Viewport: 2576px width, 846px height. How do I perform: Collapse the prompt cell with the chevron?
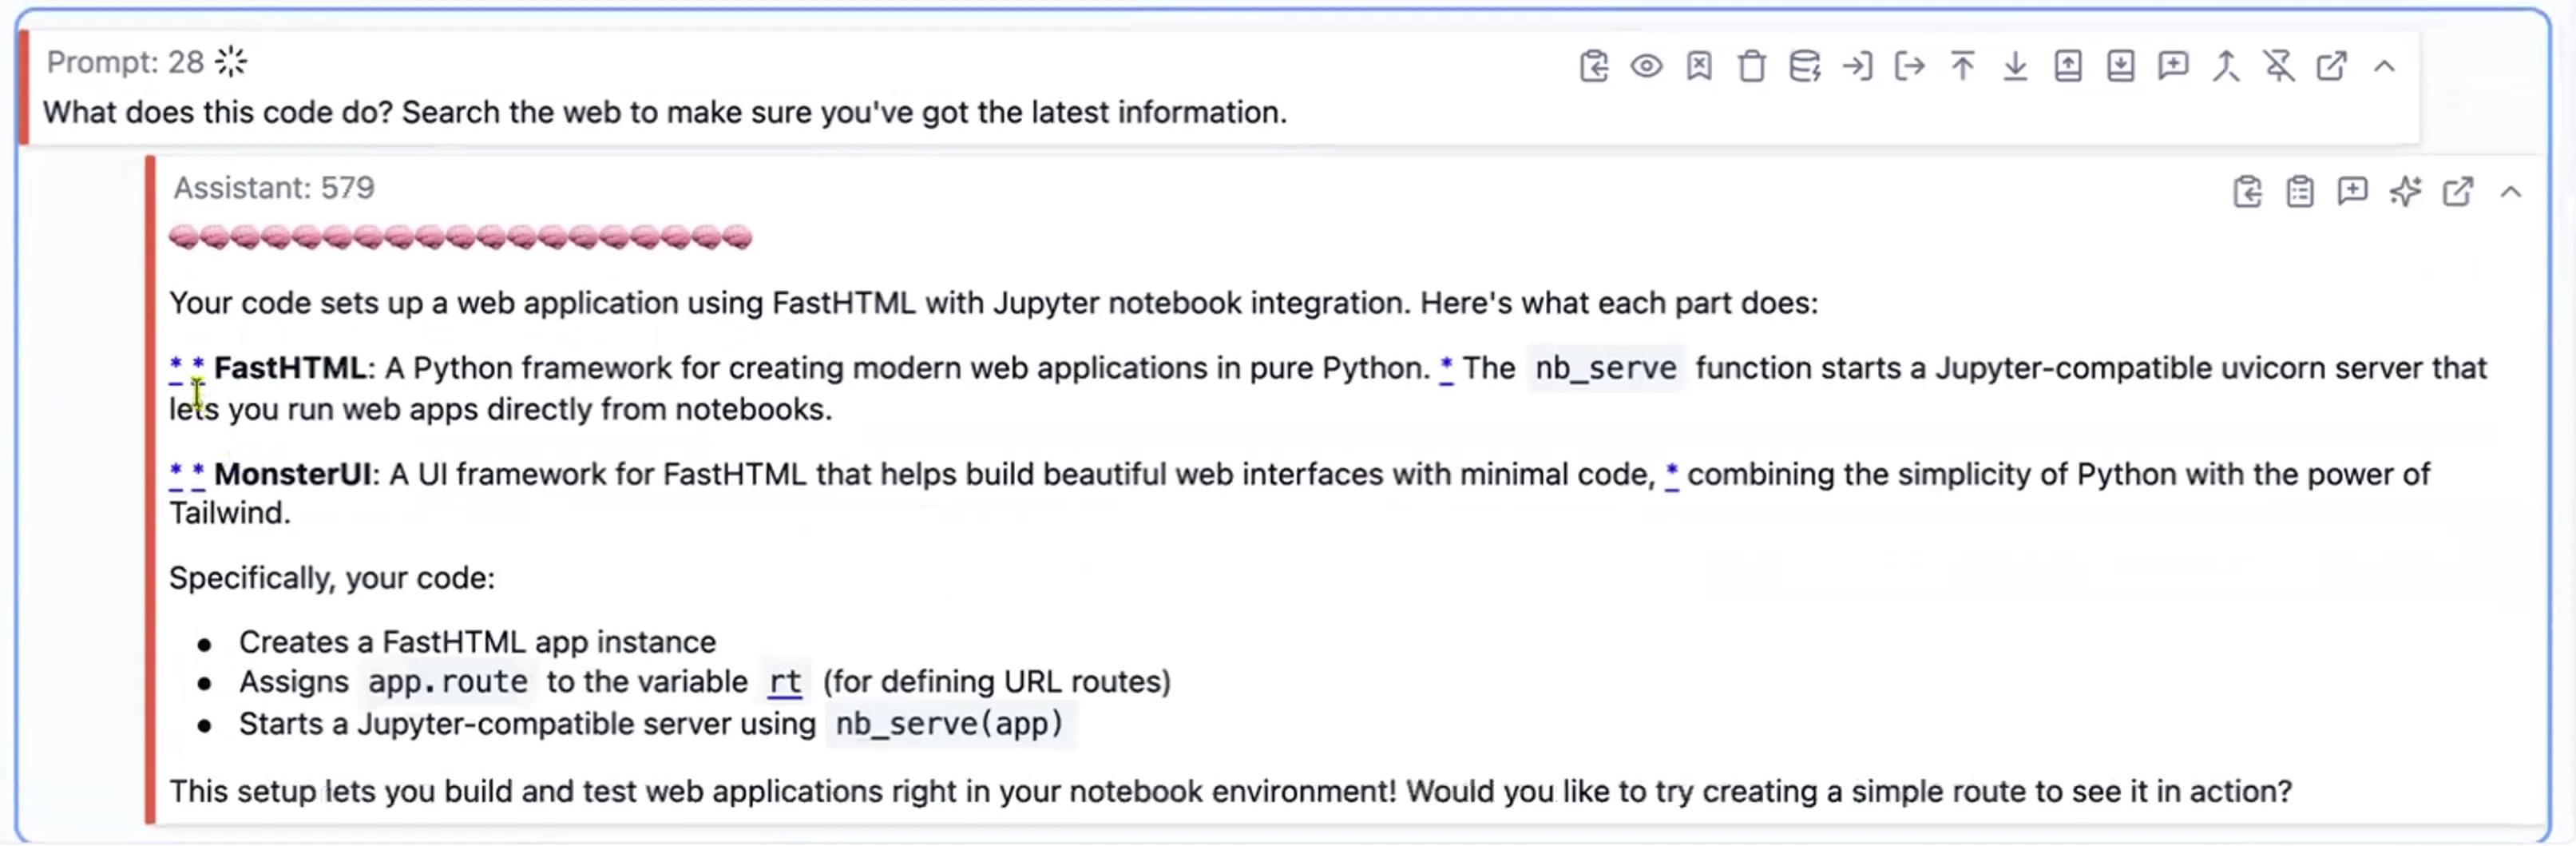pyautogui.click(x=2385, y=67)
